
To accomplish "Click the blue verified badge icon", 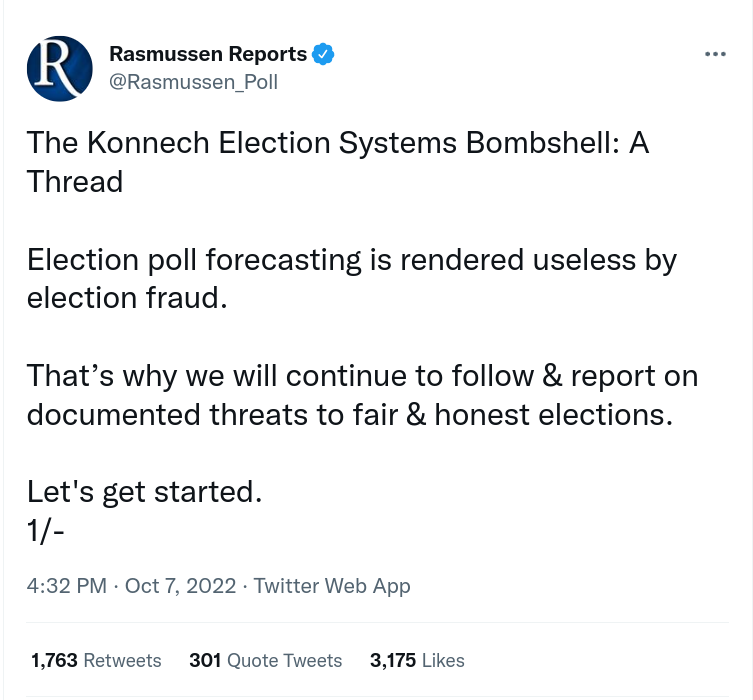I will tap(323, 54).
